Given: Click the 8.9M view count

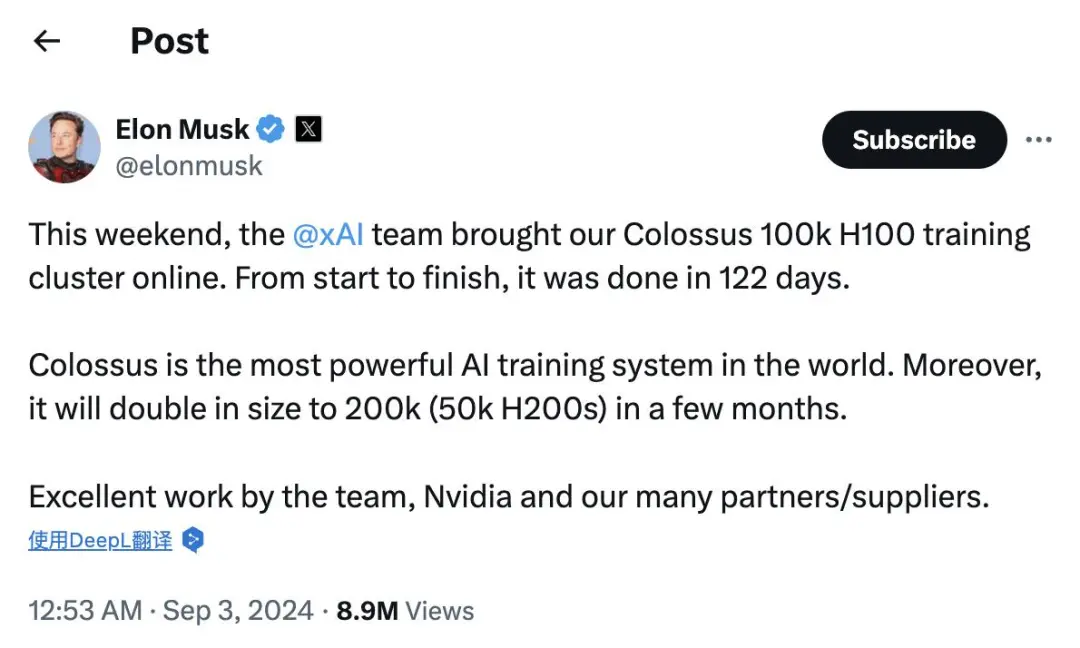Looking at the screenshot, I should pos(367,611).
